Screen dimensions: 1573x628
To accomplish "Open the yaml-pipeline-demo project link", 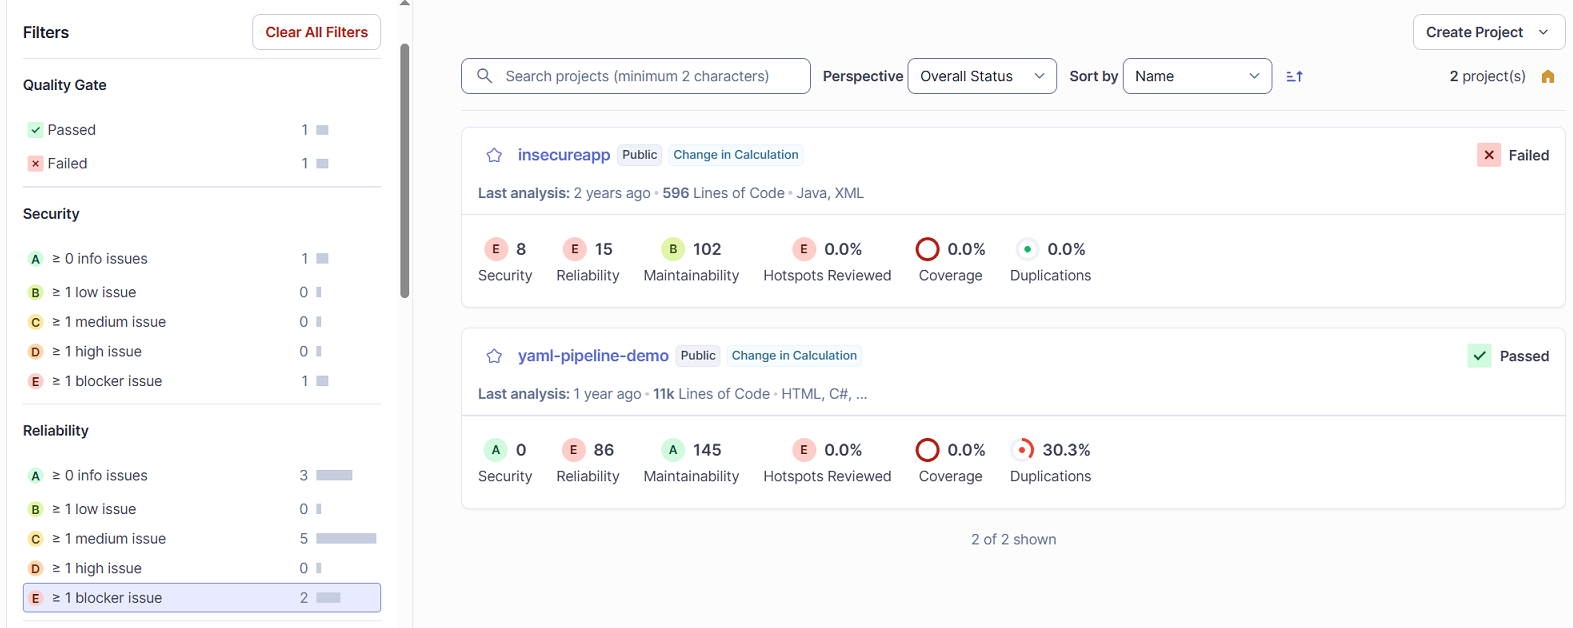I will point(593,356).
